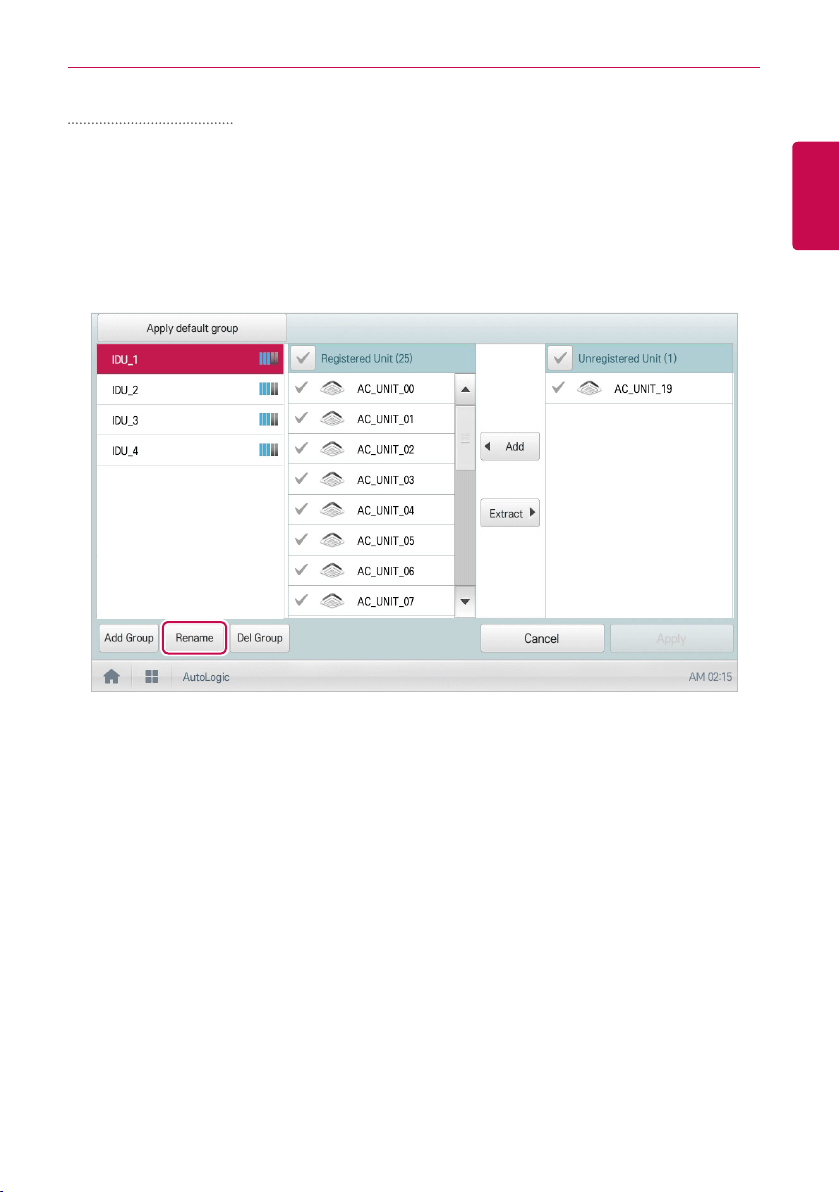Click the registered unit list scrollbar thumb
840x1192 pixels.
465,439
